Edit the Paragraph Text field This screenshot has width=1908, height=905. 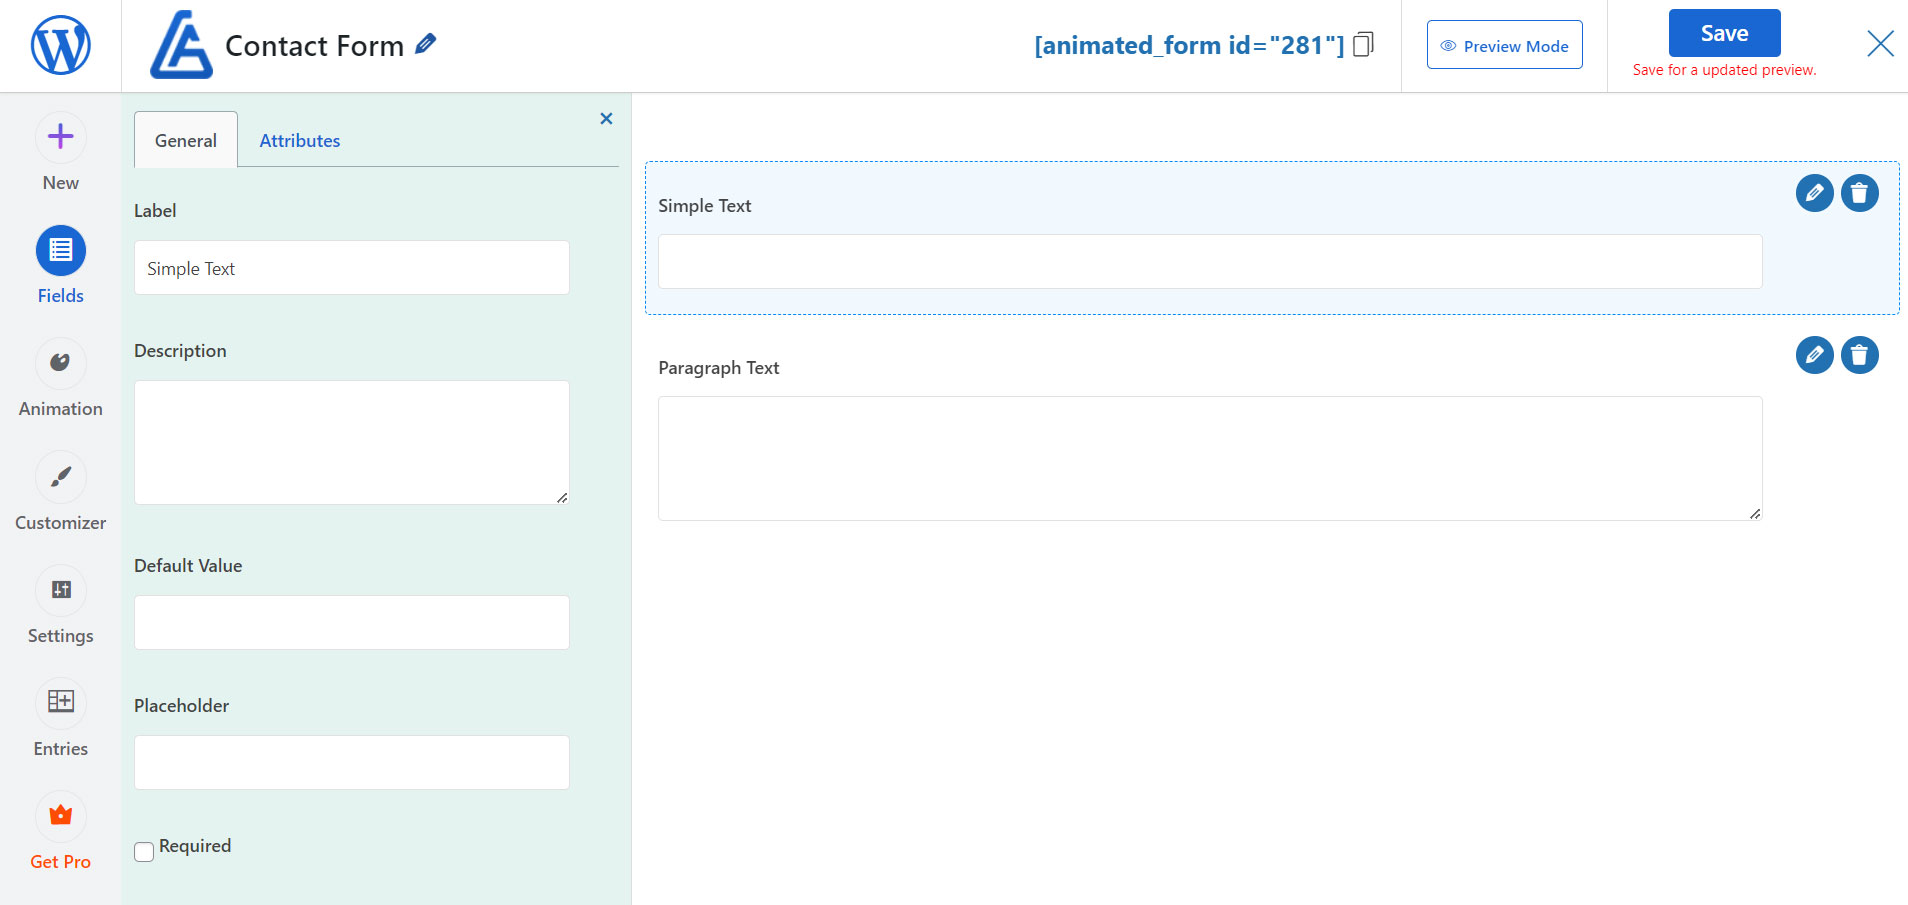tap(1814, 355)
